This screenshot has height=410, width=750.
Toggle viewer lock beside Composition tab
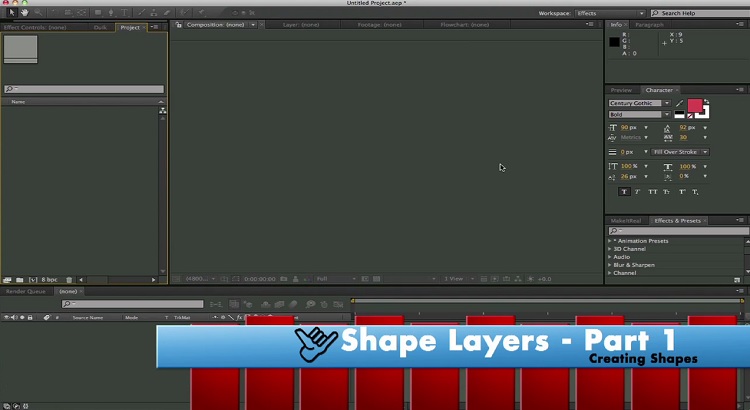(x=178, y=25)
